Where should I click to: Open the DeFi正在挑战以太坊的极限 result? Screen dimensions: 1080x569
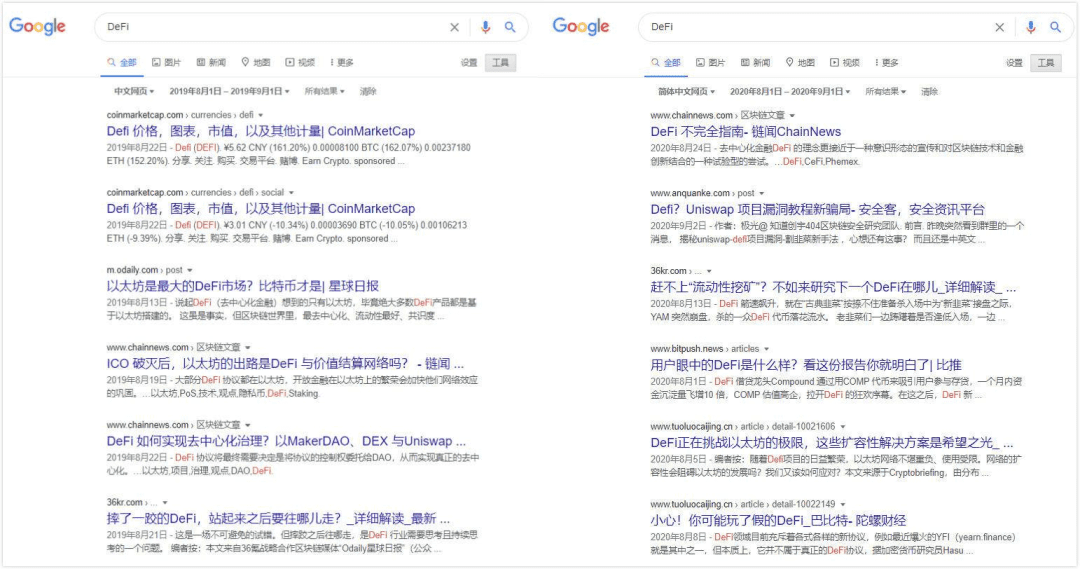click(x=832, y=442)
